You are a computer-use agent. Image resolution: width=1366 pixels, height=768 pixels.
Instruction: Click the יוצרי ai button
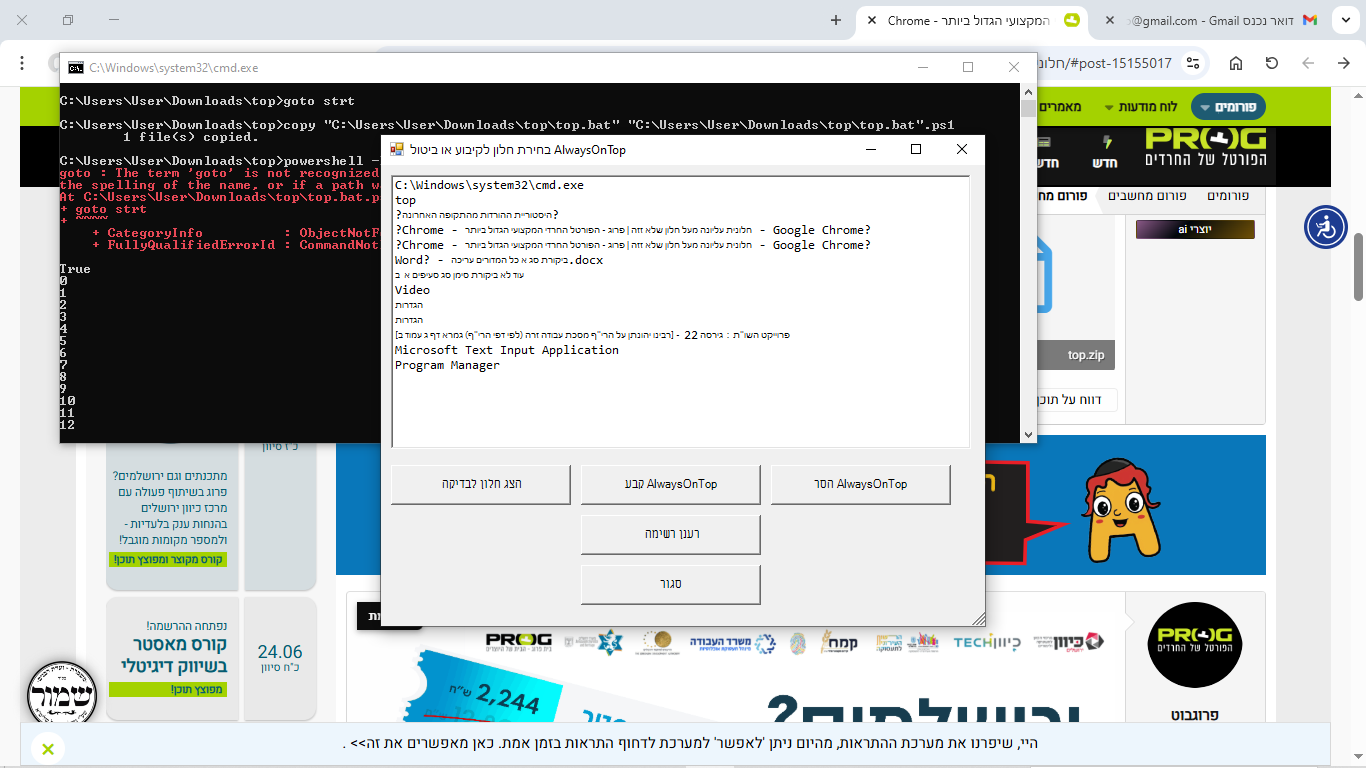point(1194,229)
